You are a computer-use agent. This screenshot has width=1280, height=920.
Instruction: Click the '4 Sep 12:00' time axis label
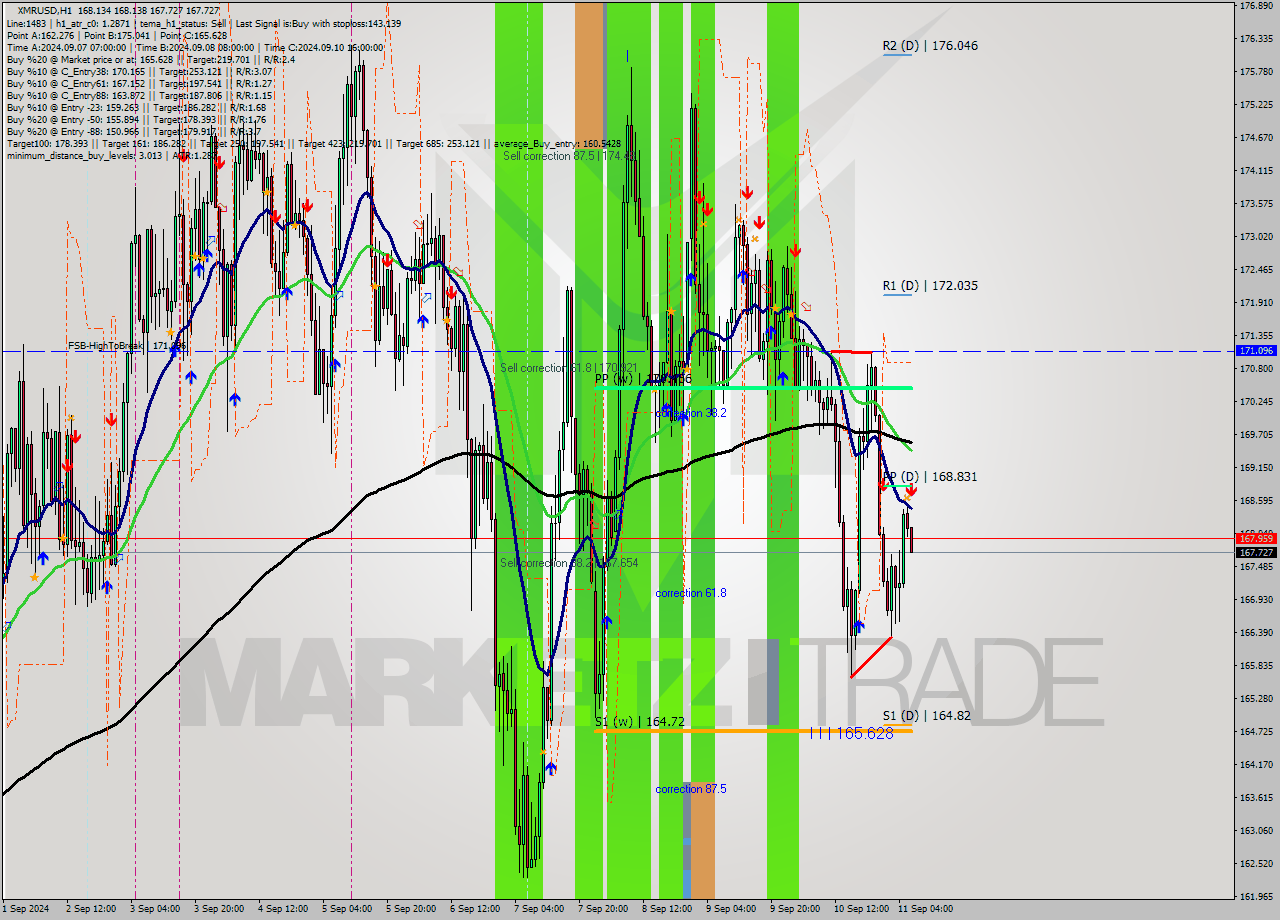[283, 909]
